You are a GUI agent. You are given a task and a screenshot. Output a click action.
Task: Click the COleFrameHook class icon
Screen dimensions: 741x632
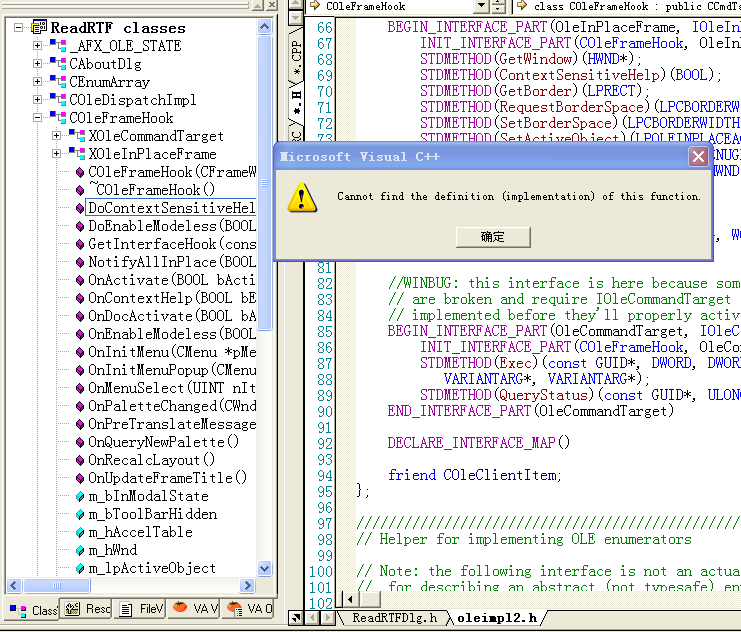tap(58, 117)
